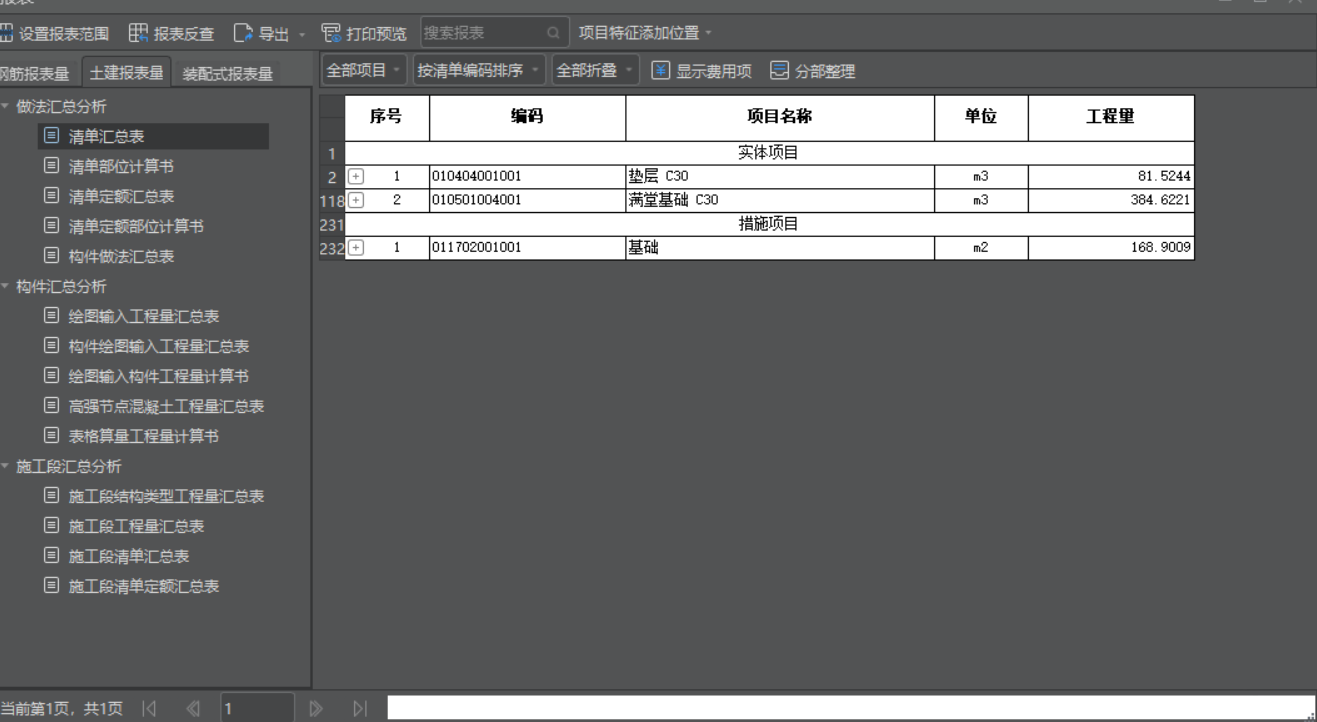Expand the 垫层 C30 row
The height and width of the screenshot is (722, 1317).
(x=356, y=176)
